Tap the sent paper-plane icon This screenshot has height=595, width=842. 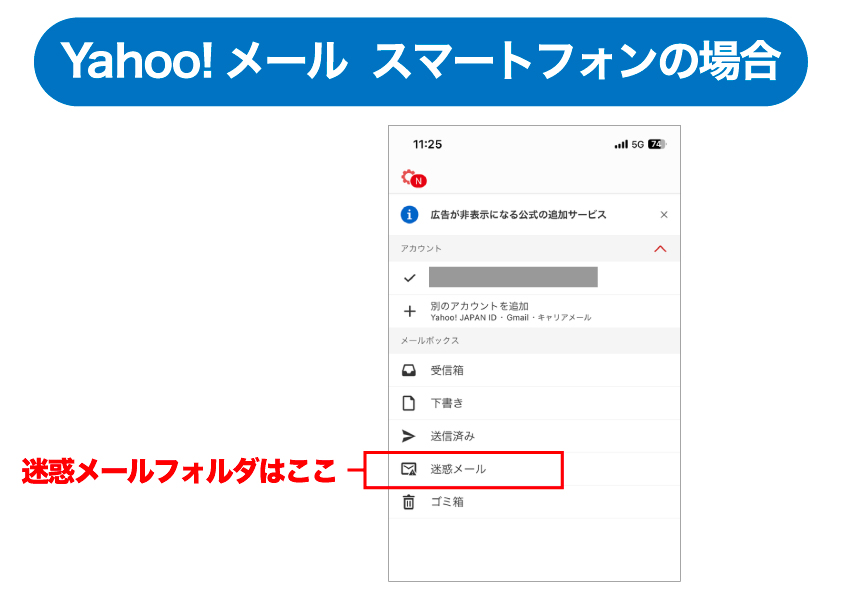click(x=409, y=436)
